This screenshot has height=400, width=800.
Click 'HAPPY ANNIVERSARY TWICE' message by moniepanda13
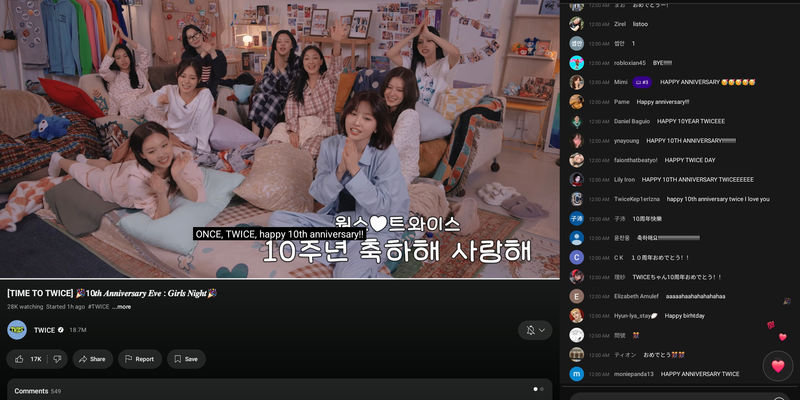coord(700,374)
